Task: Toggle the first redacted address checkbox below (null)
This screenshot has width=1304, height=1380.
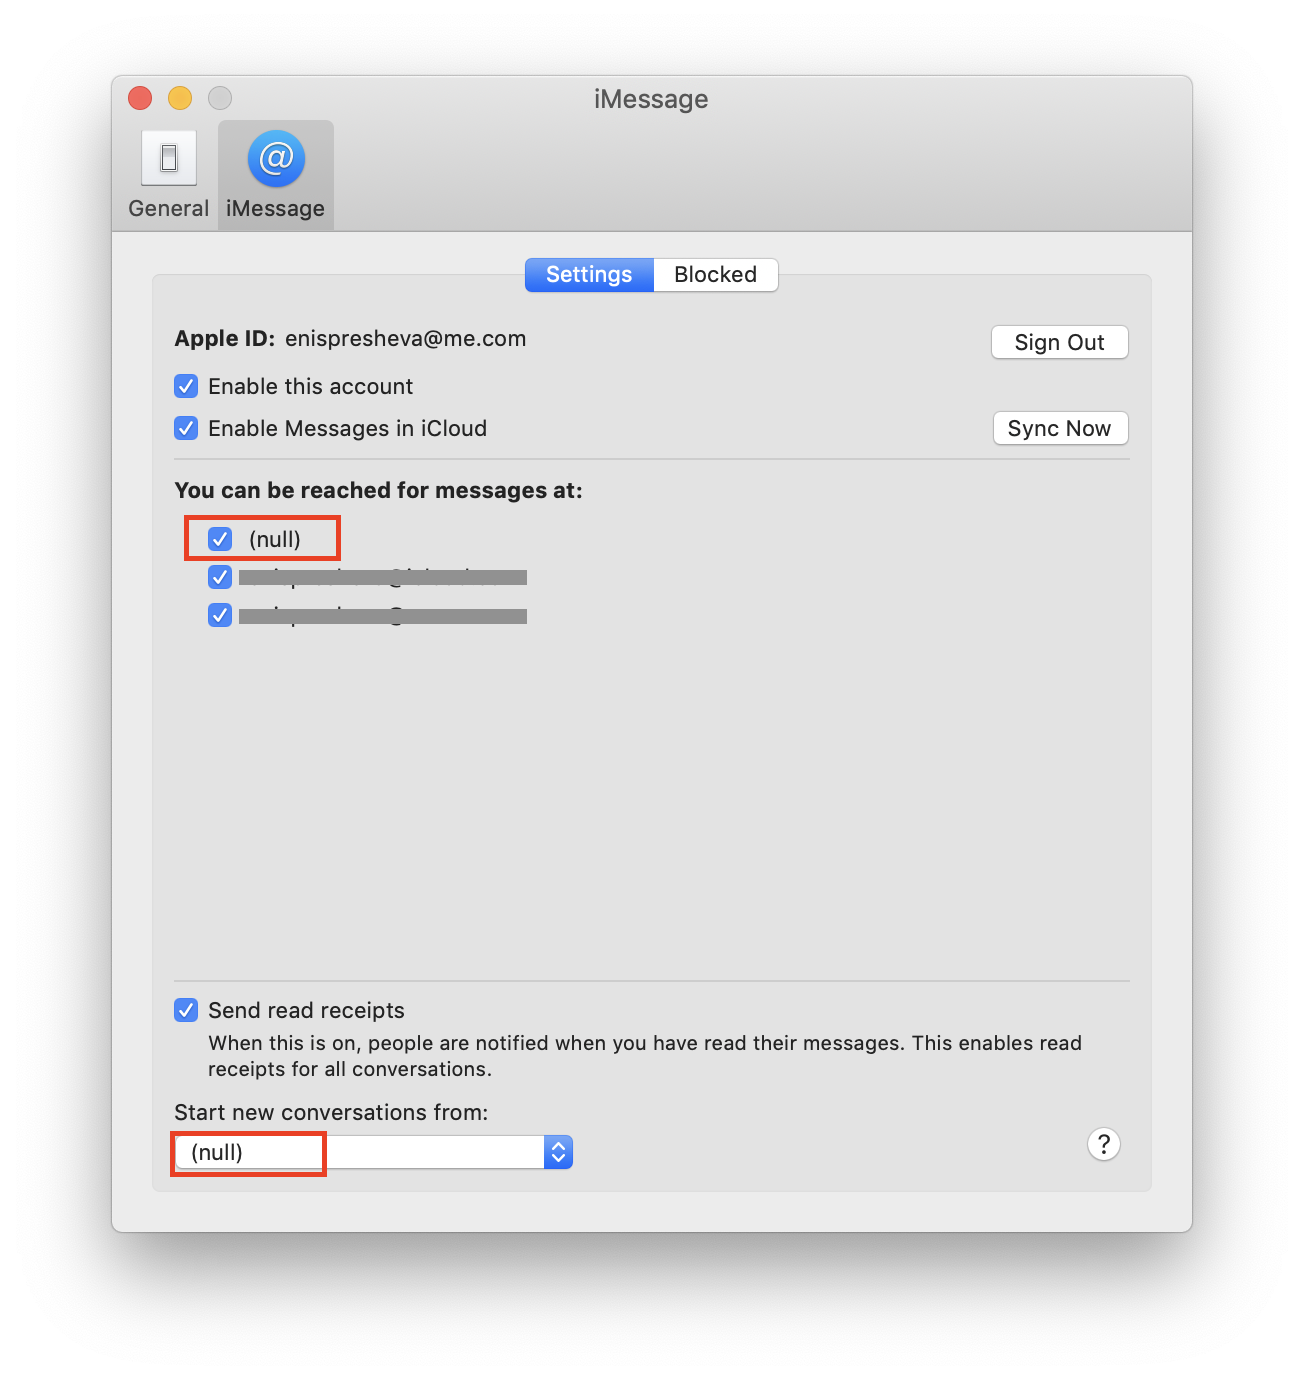Action: [x=220, y=577]
